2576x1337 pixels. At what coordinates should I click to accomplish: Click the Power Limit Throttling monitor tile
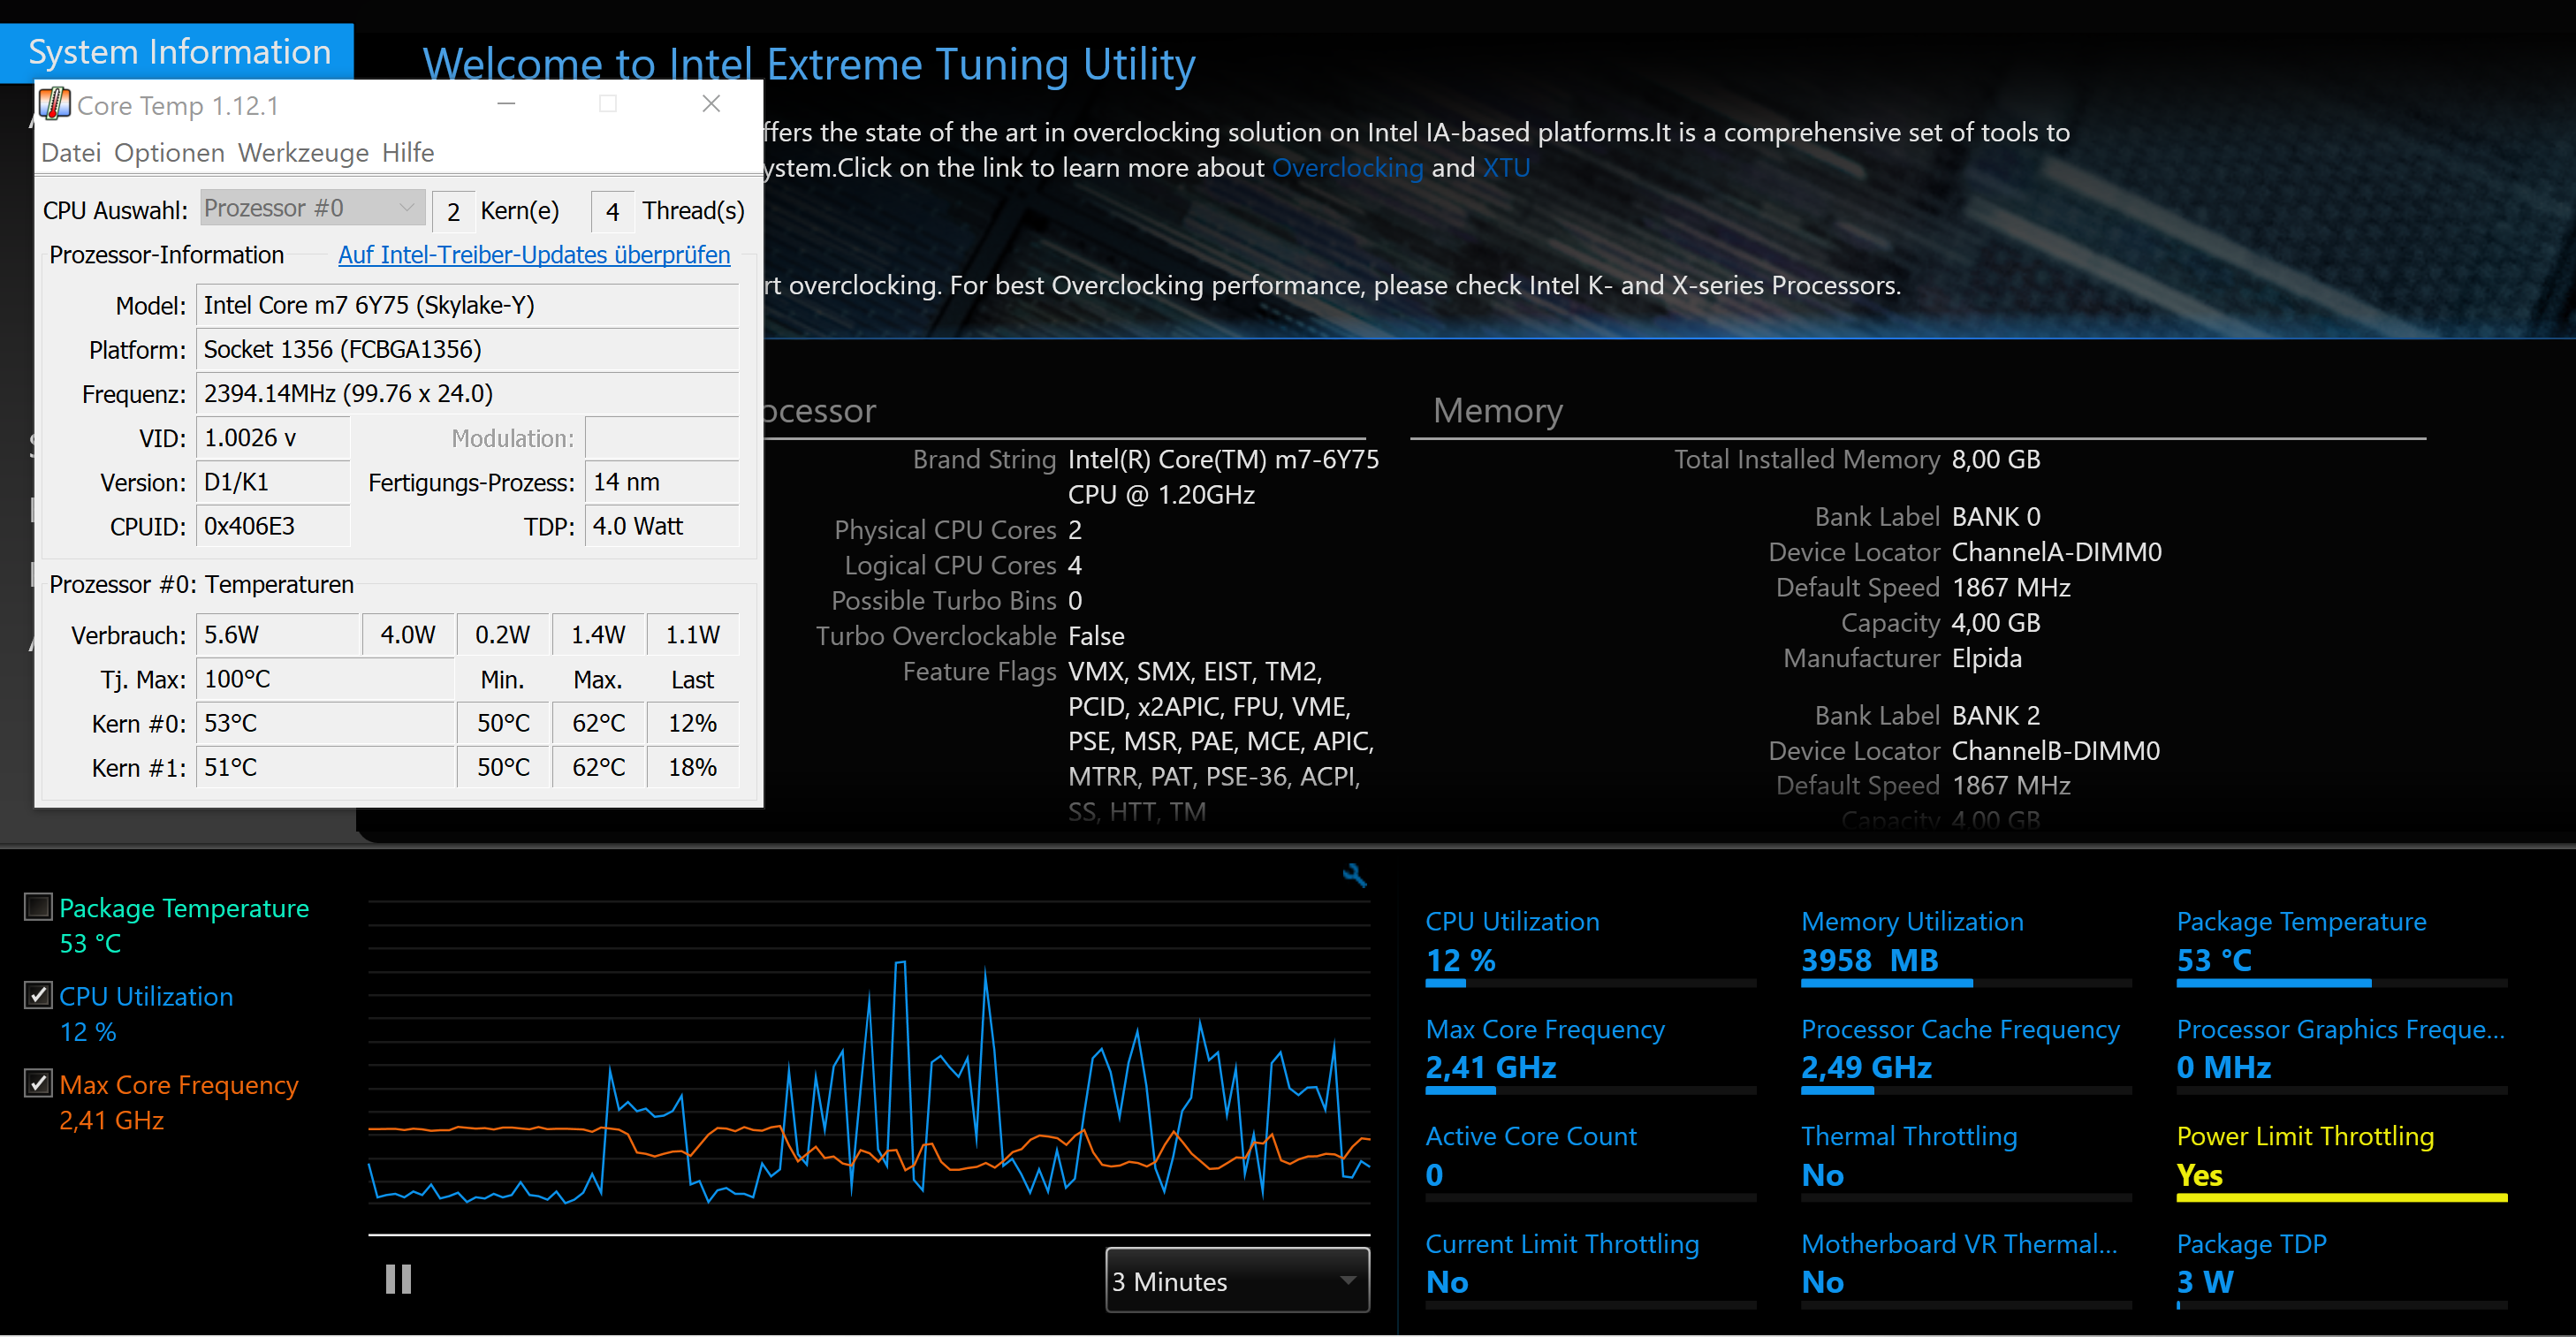2342,1160
